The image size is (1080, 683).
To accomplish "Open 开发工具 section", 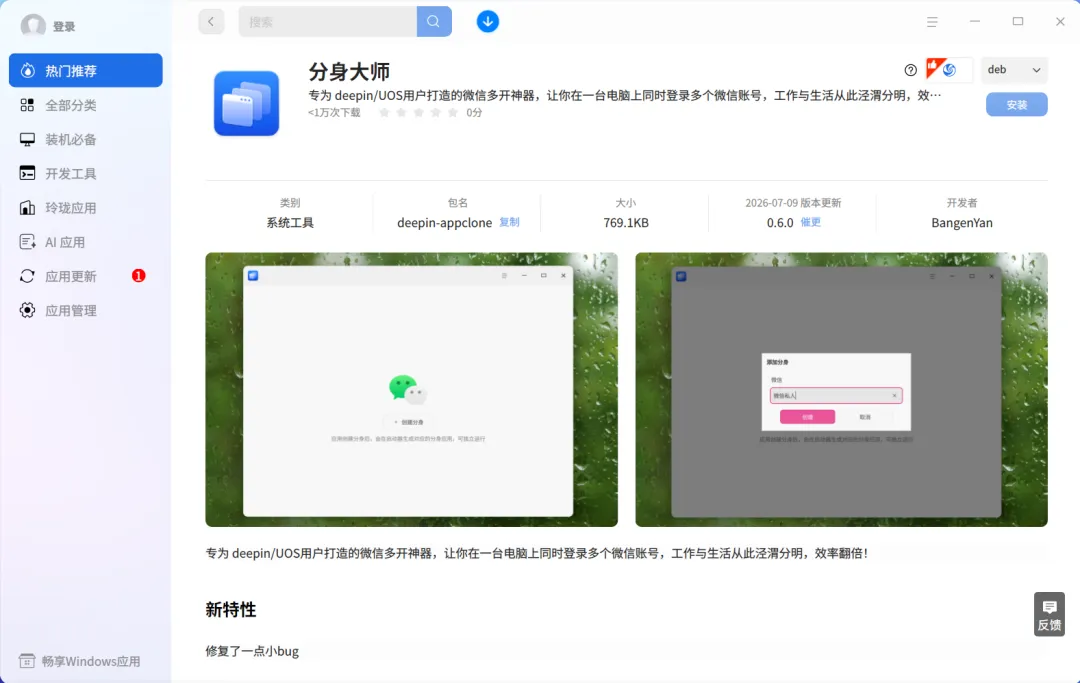I will 85,174.
